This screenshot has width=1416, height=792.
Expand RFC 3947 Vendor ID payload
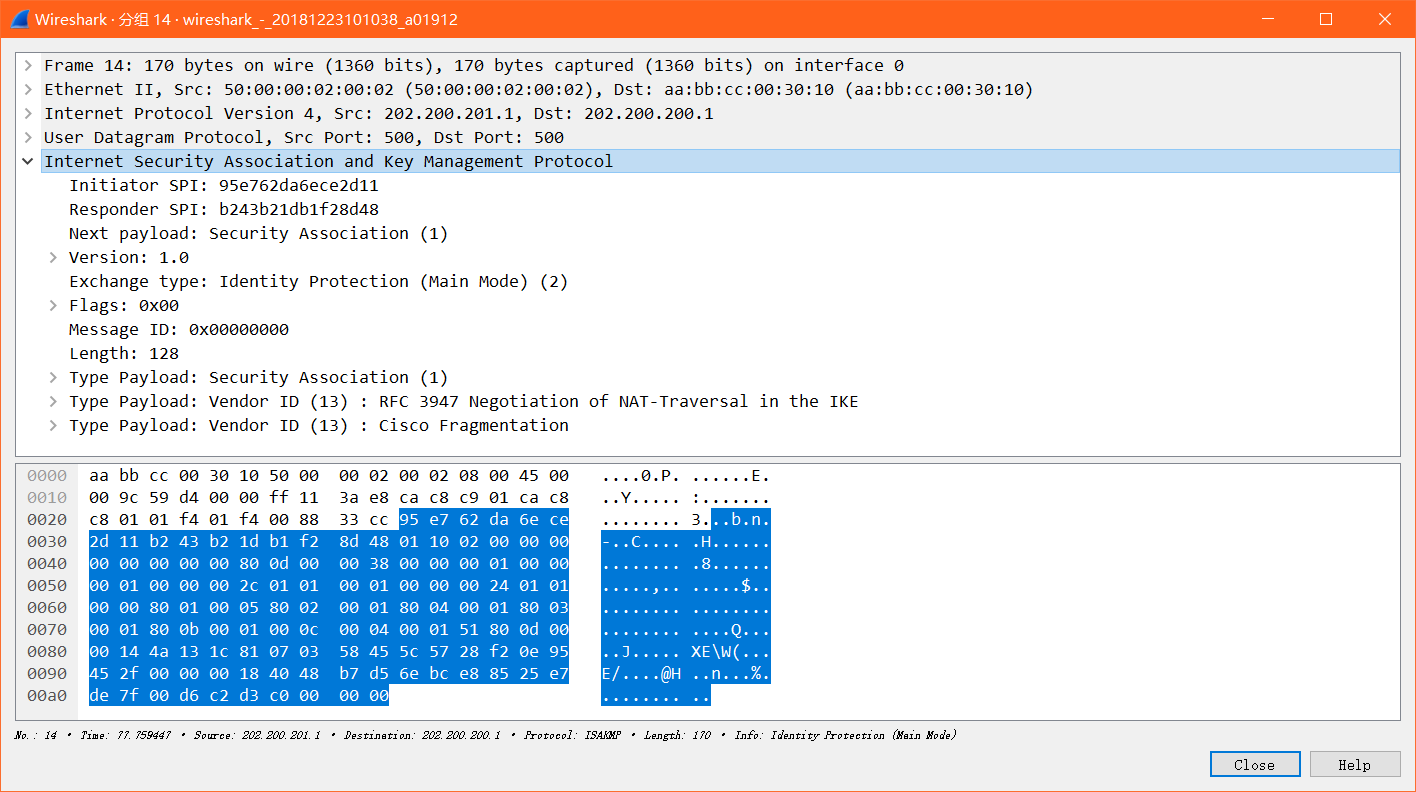[x=54, y=402]
